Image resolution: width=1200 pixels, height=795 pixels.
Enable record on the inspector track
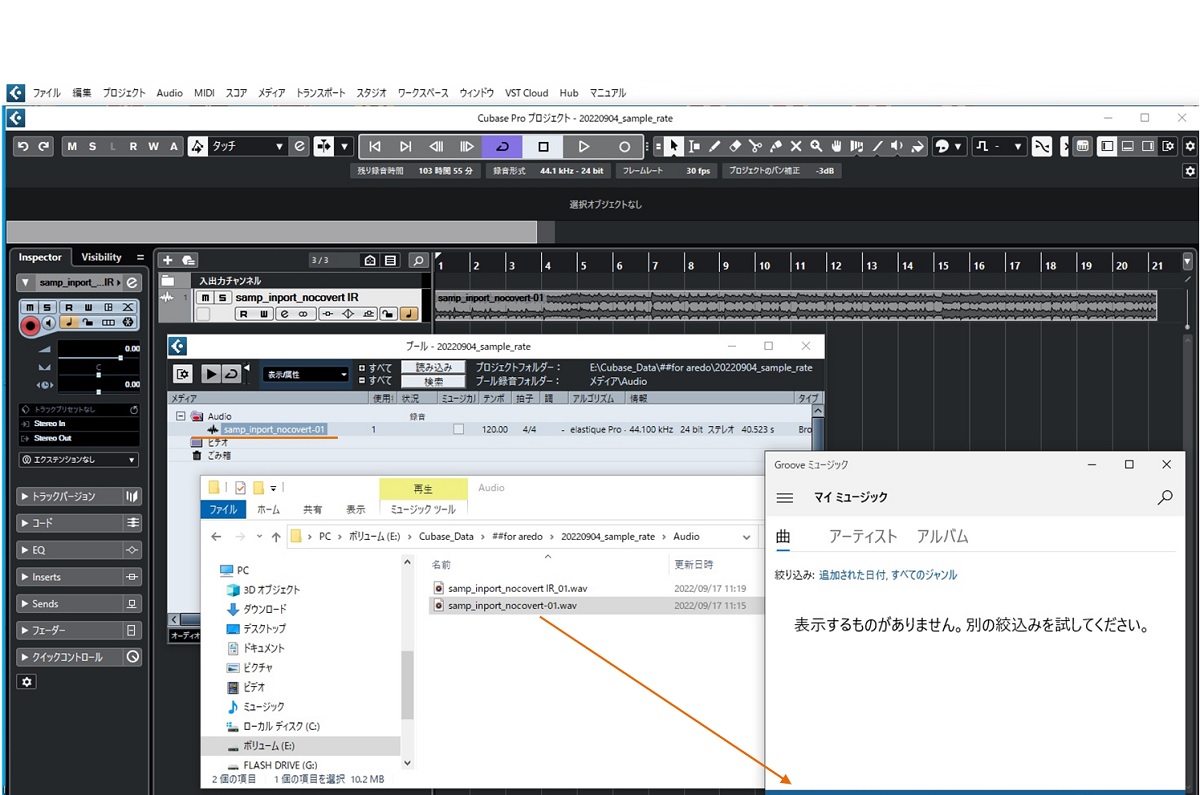click(30, 324)
